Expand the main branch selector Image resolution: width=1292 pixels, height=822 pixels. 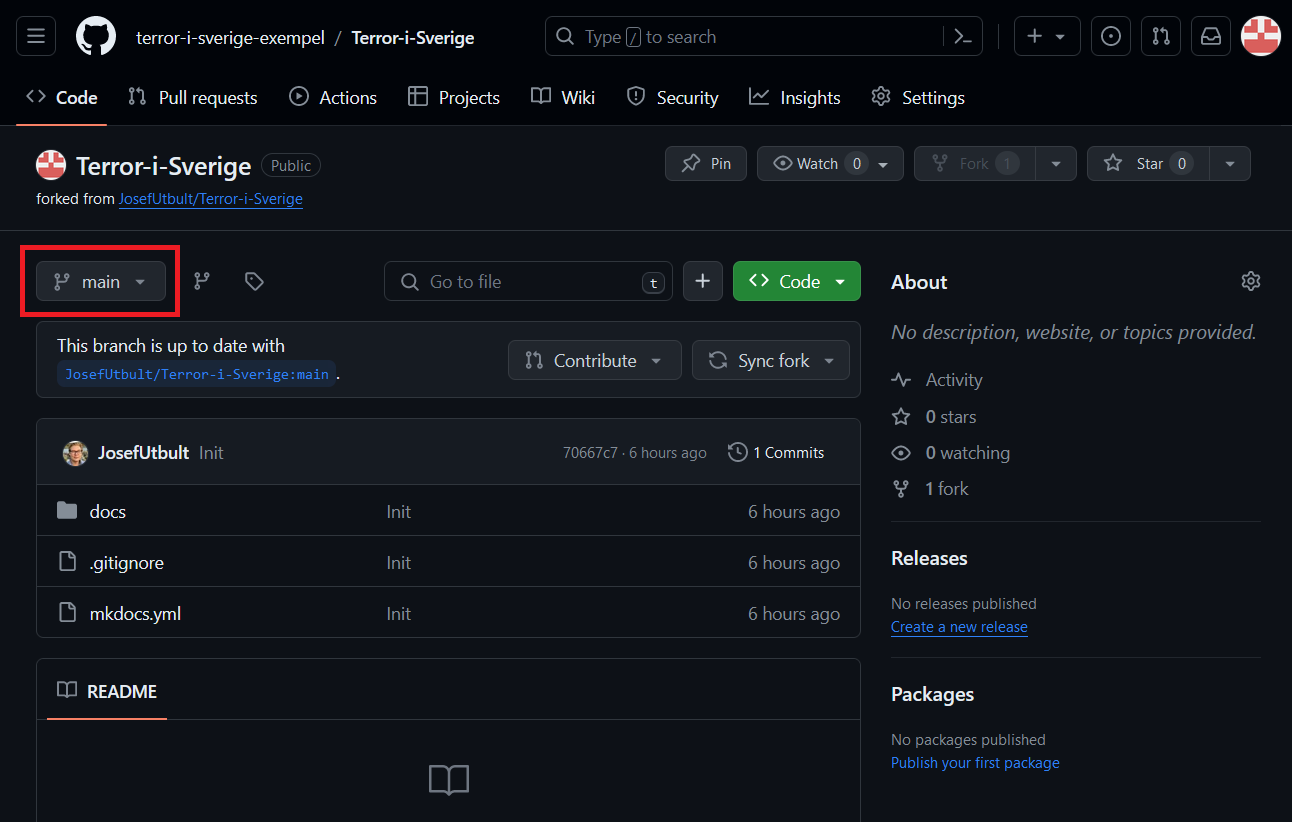click(101, 282)
